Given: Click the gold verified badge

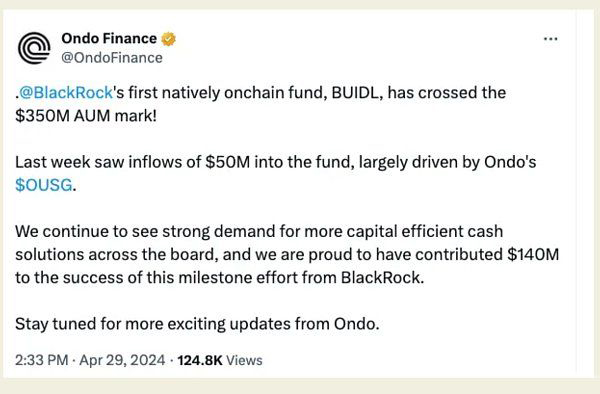Looking at the screenshot, I should 168,39.
